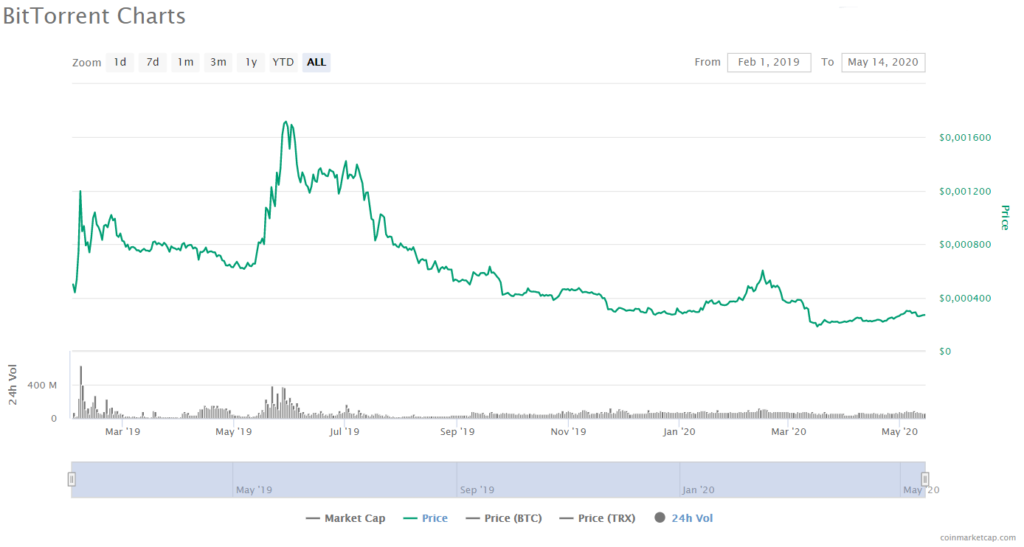Edit the From date field Feb 1, 2019
The width and height of the screenshot is (1024, 547).
coord(769,62)
